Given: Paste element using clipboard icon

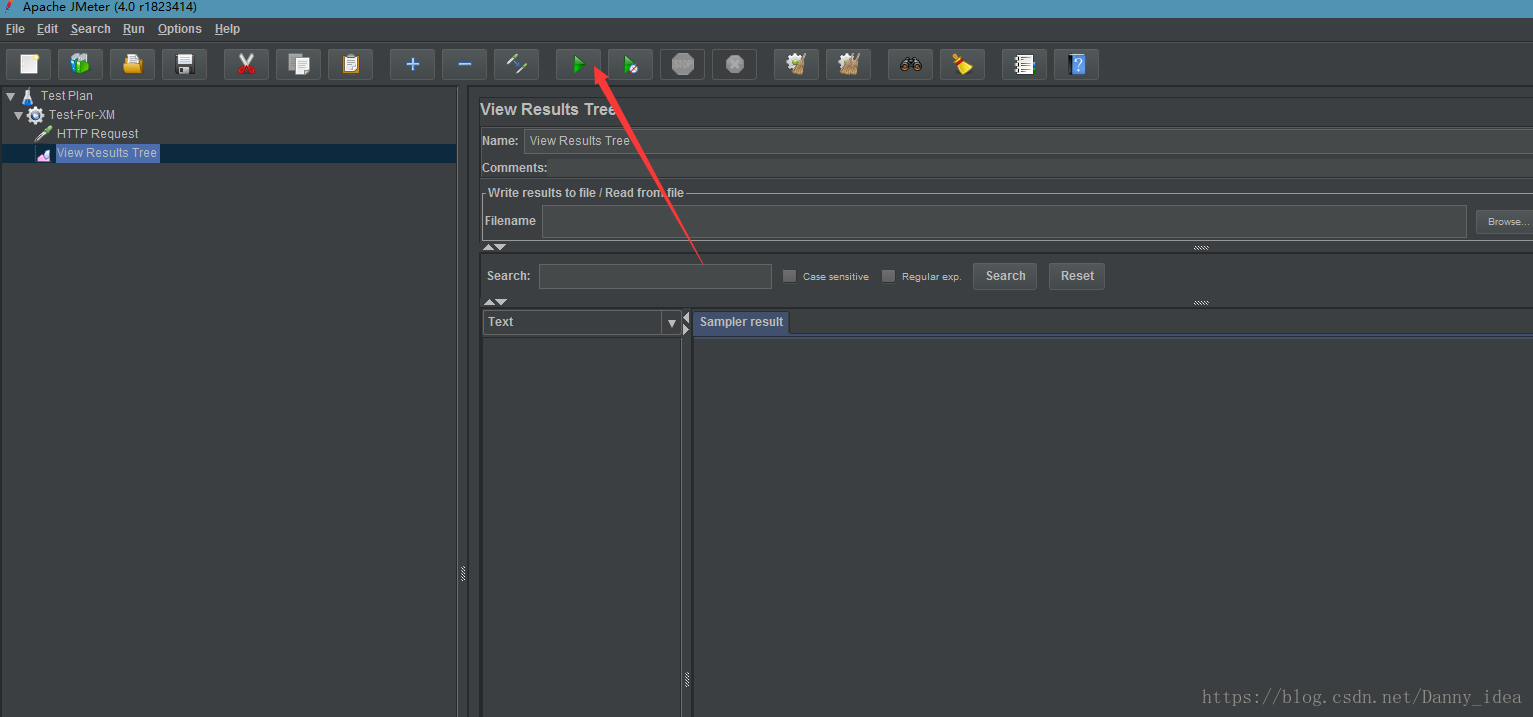Looking at the screenshot, I should 350,64.
